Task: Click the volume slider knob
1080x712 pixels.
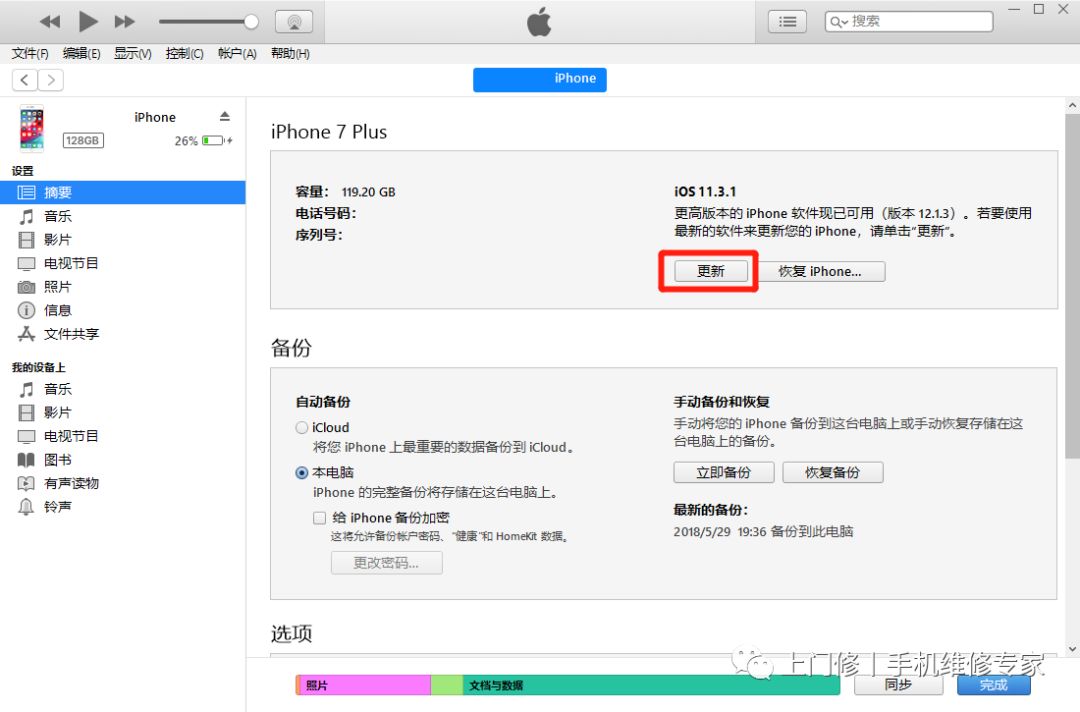Action: pos(251,22)
